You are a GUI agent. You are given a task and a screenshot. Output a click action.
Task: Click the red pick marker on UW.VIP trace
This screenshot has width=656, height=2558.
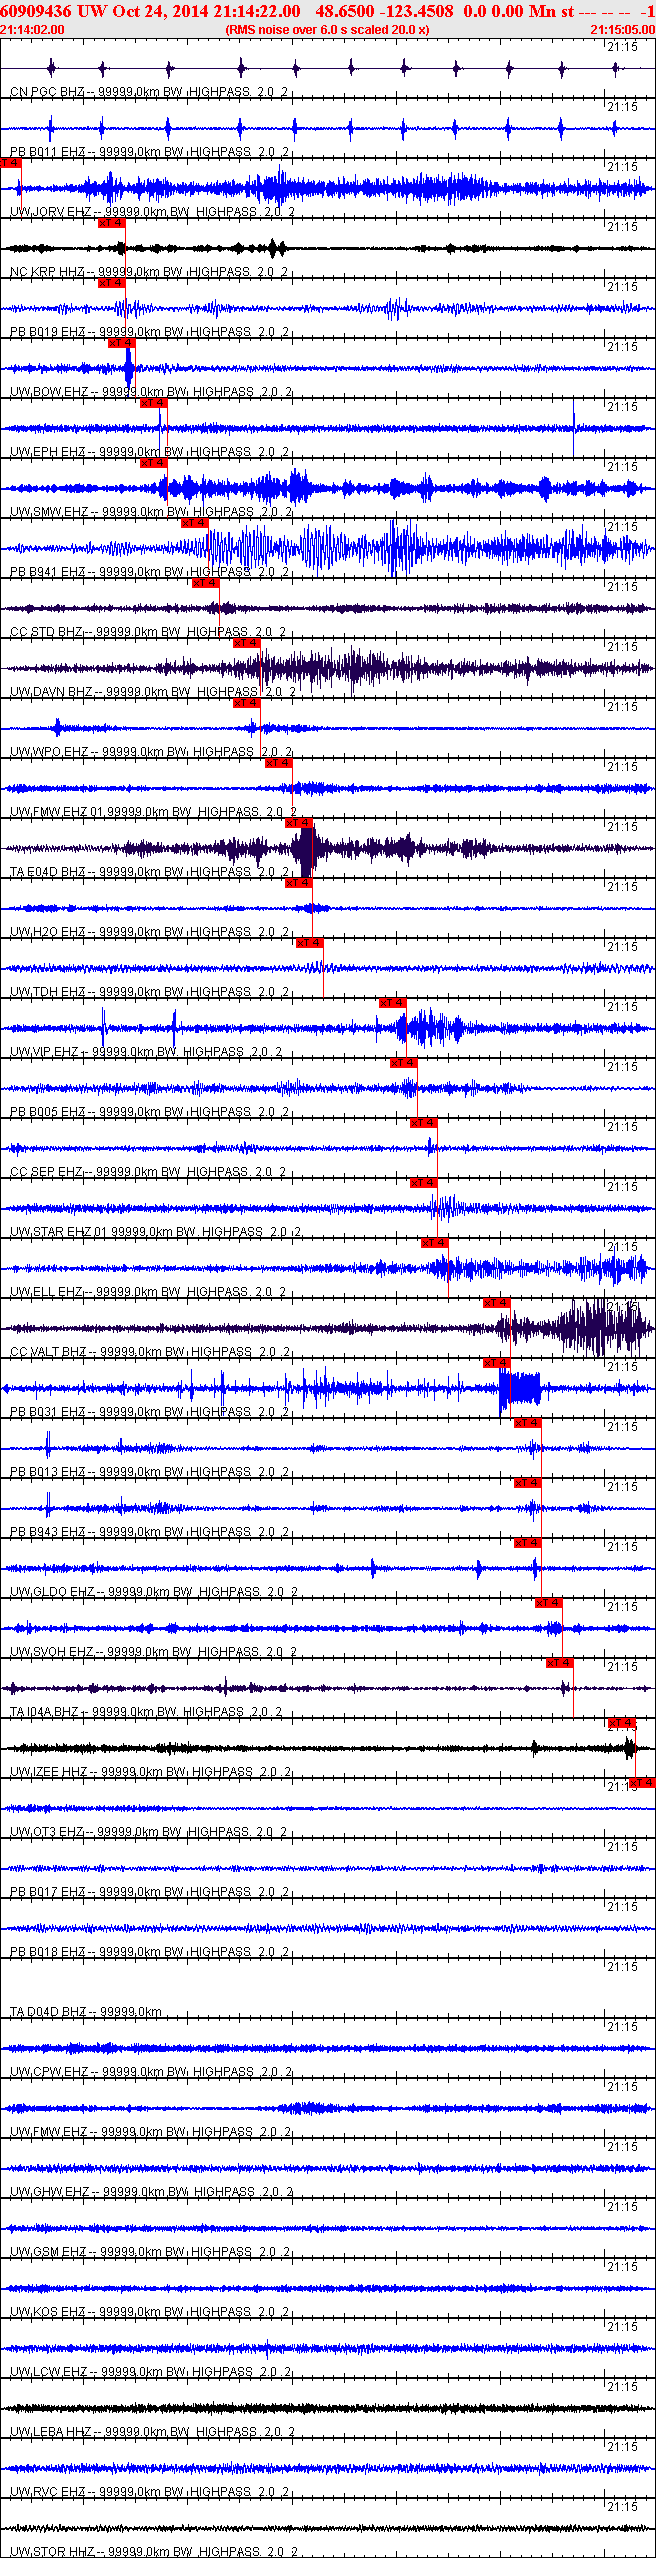coord(393,1003)
